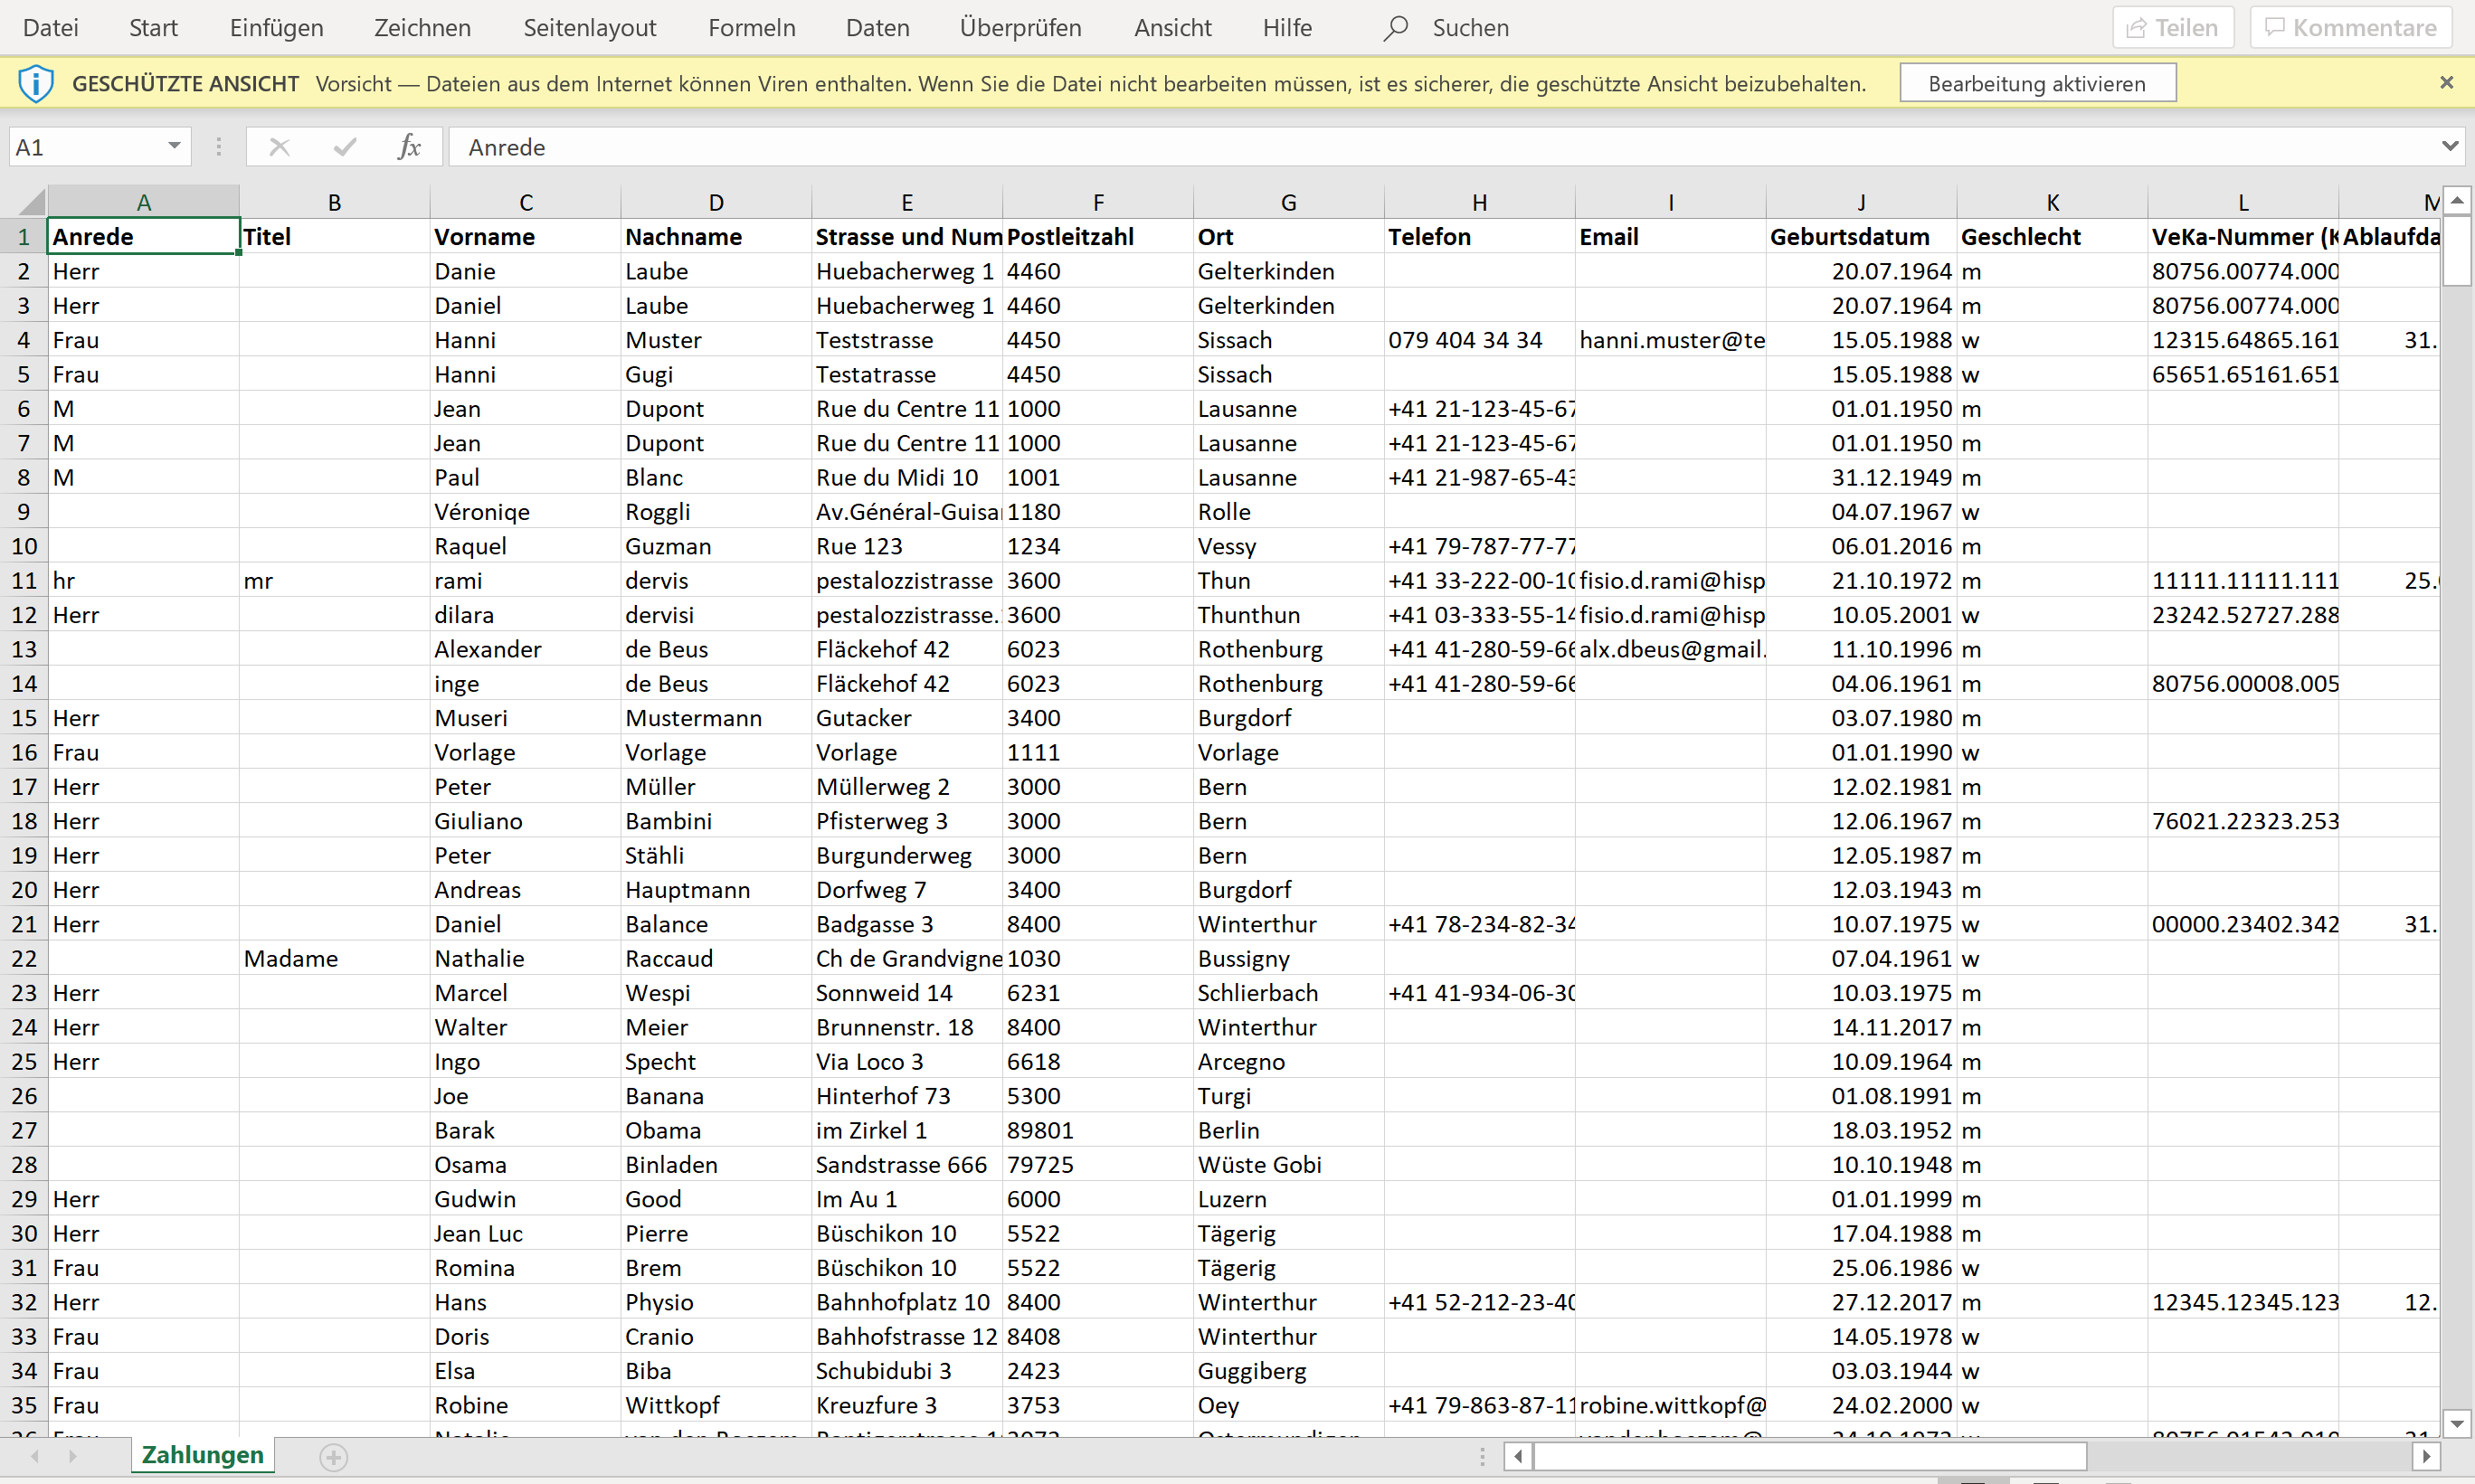Select column L header

(2243, 202)
